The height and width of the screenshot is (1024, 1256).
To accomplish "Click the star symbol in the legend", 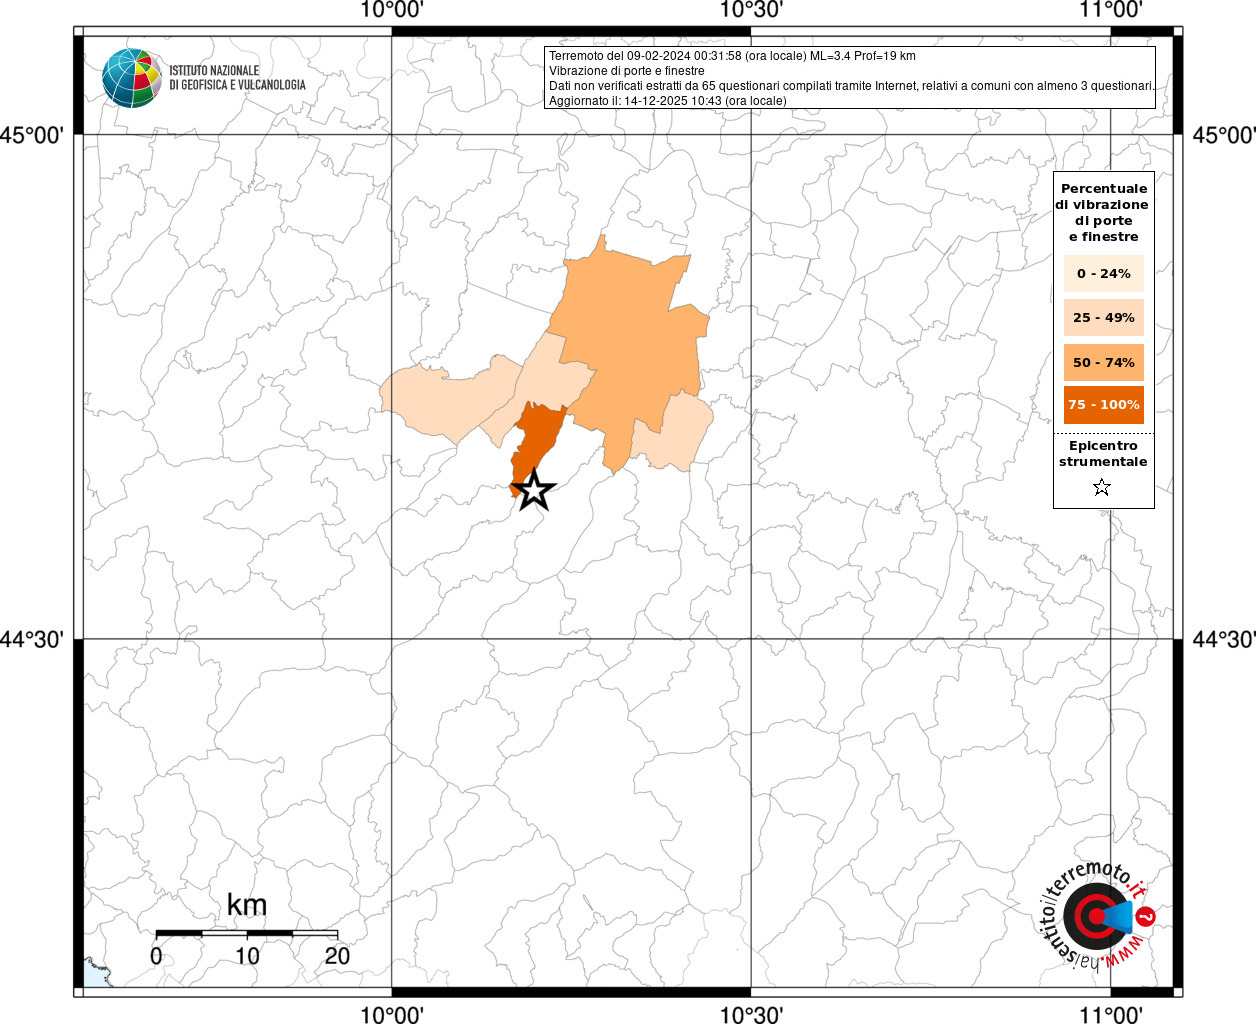I will [1102, 487].
